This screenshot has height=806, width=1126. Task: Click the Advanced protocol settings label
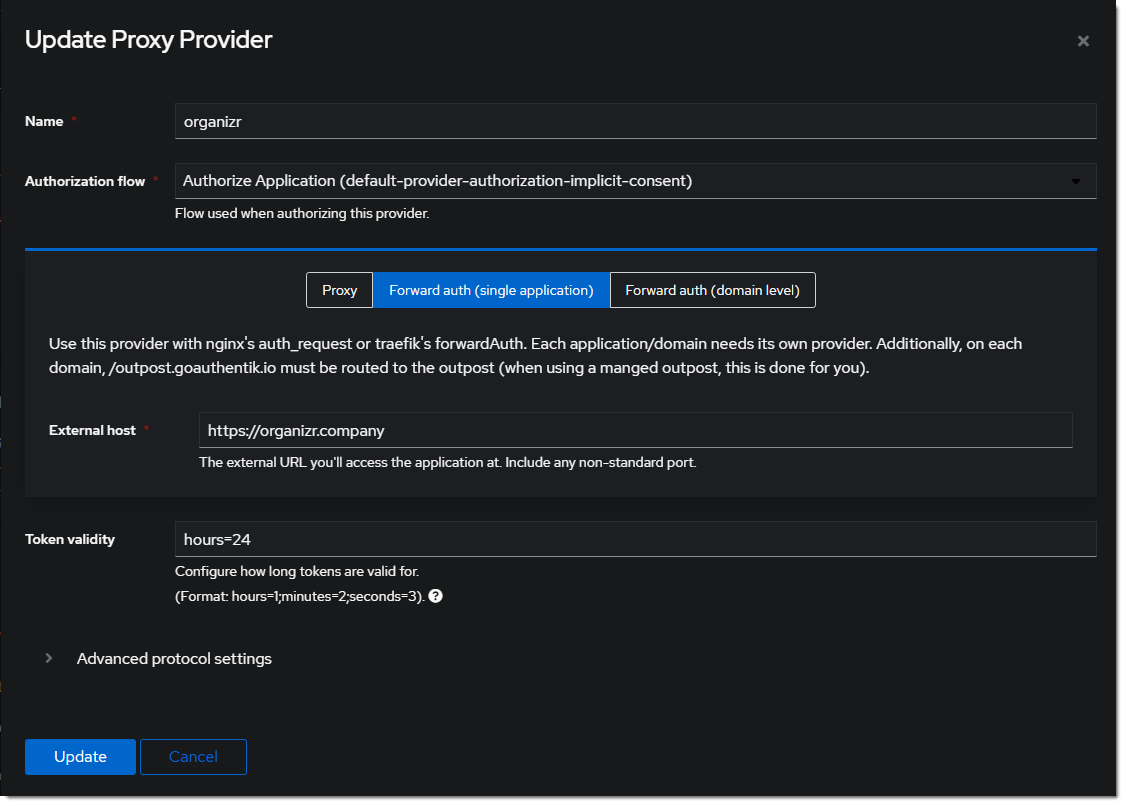(x=174, y=659)
